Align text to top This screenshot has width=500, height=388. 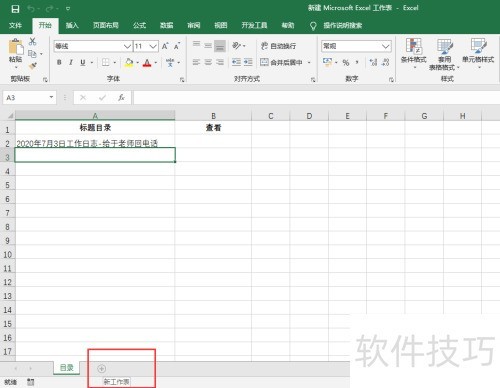[x=196, y=45]
